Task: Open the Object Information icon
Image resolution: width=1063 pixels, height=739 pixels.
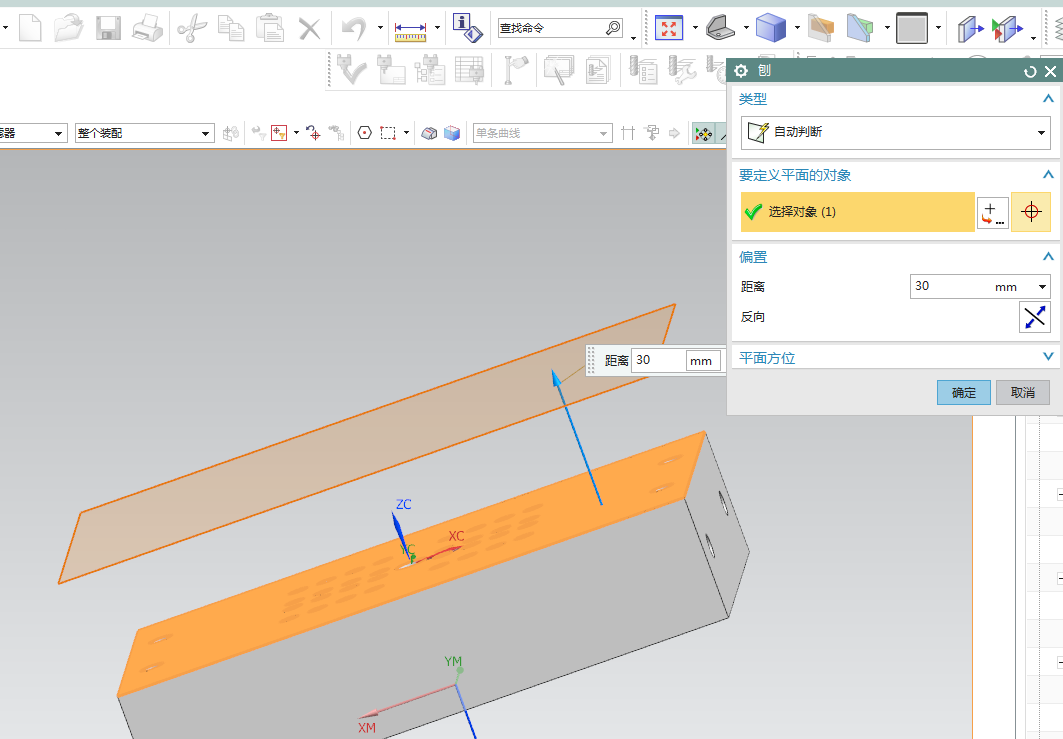Action: pyautogui.click(x=467, y=28)
